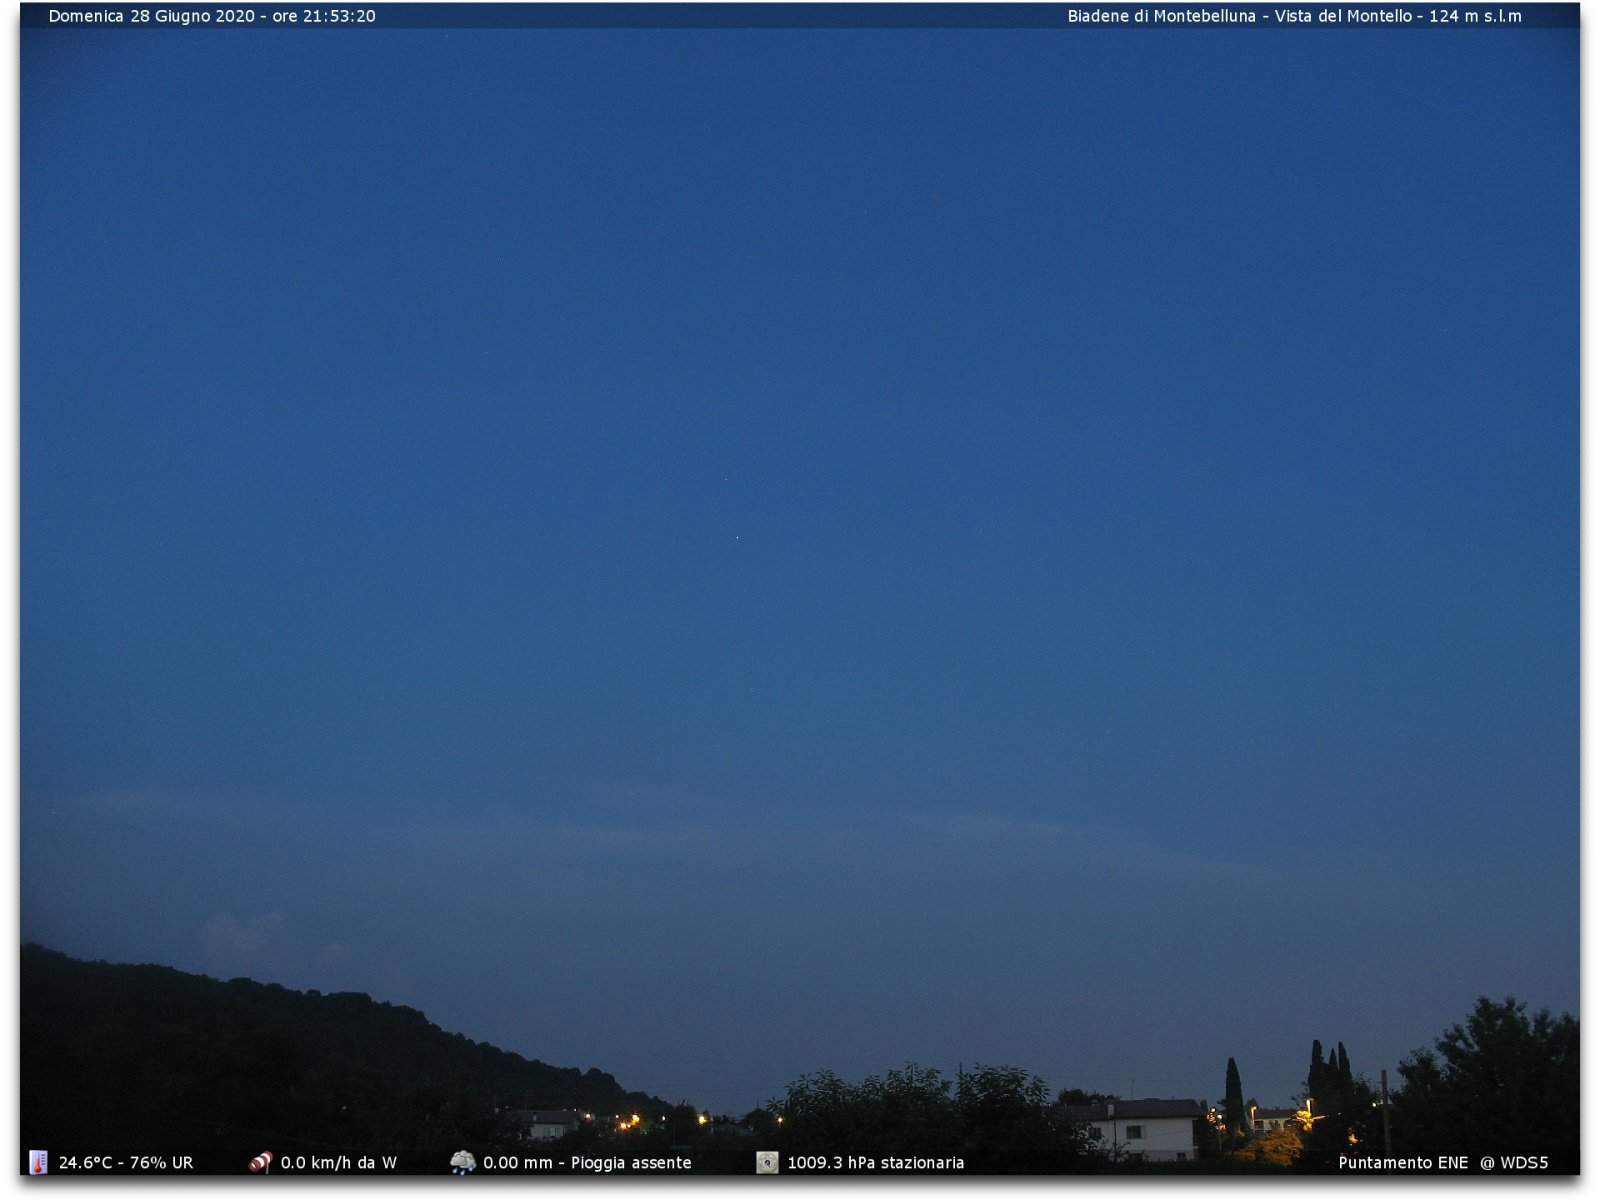Click the rainfall reading '0.00 mm - Pioggia assente'

587,1163
